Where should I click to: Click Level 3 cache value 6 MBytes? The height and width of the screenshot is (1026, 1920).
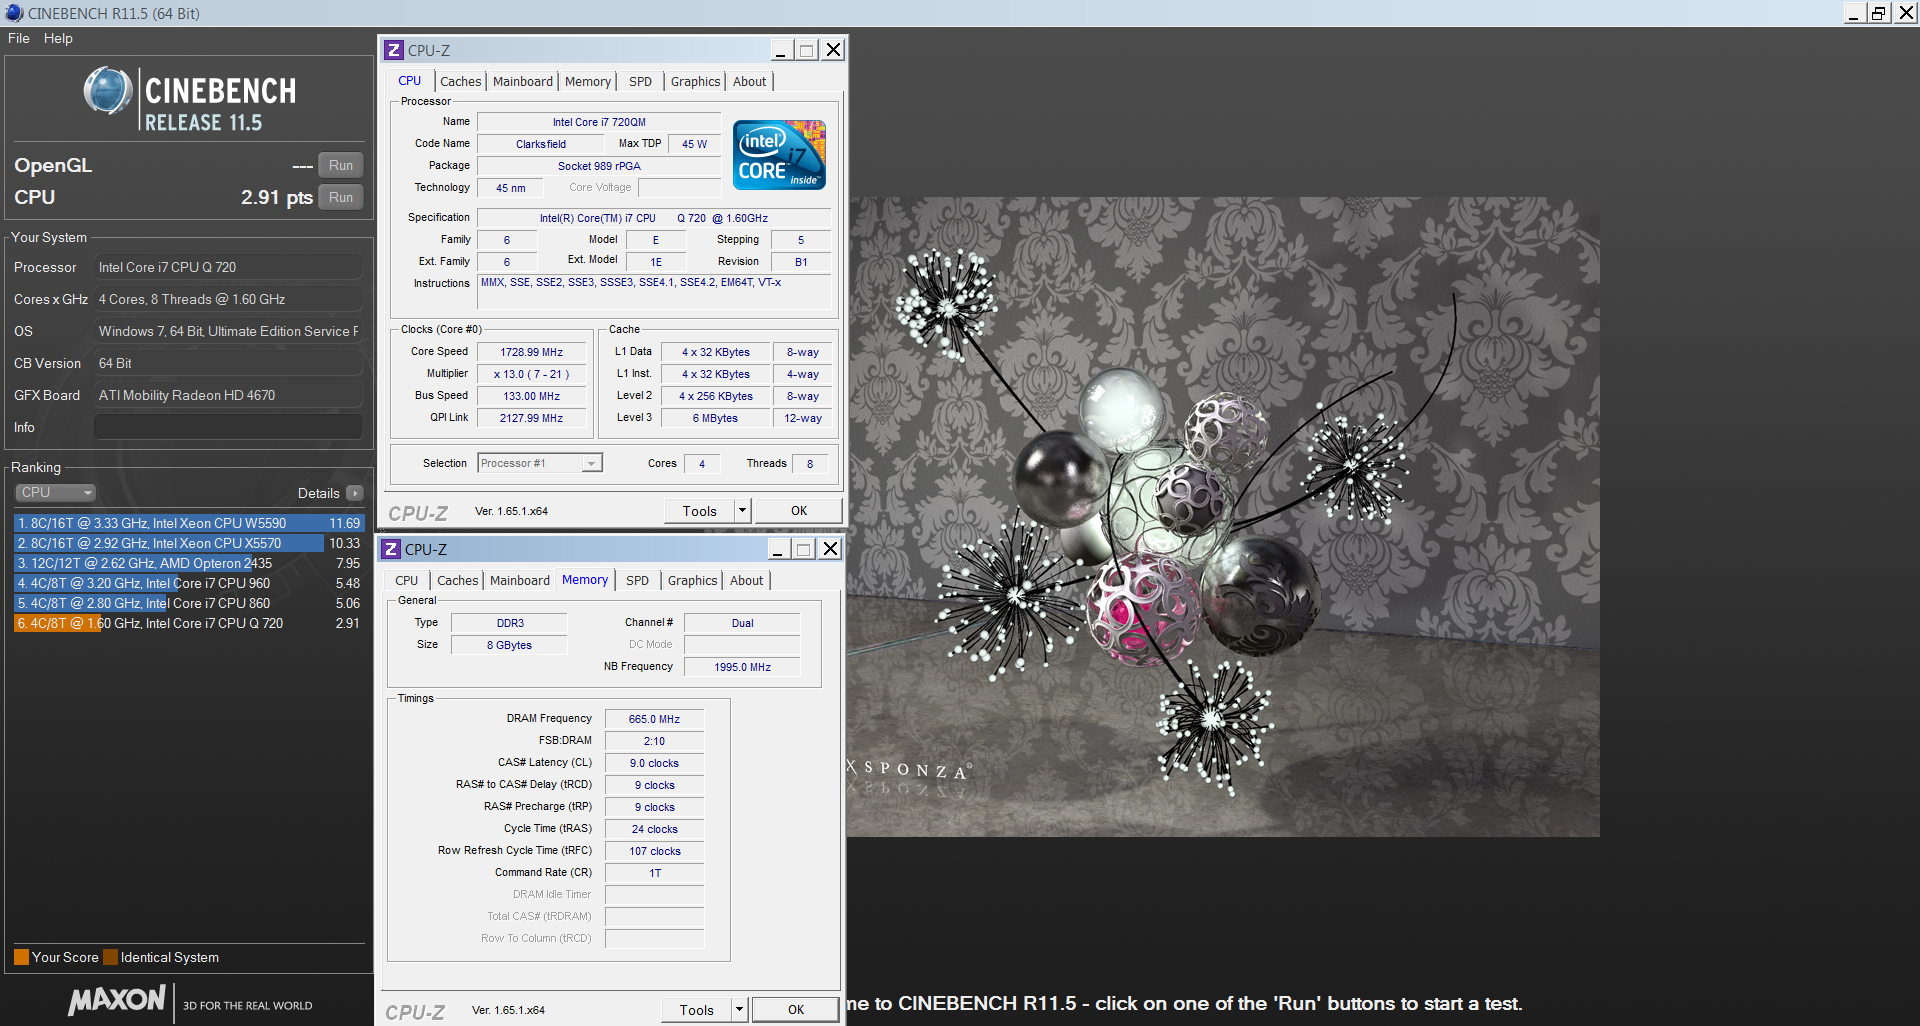(716, 418)
